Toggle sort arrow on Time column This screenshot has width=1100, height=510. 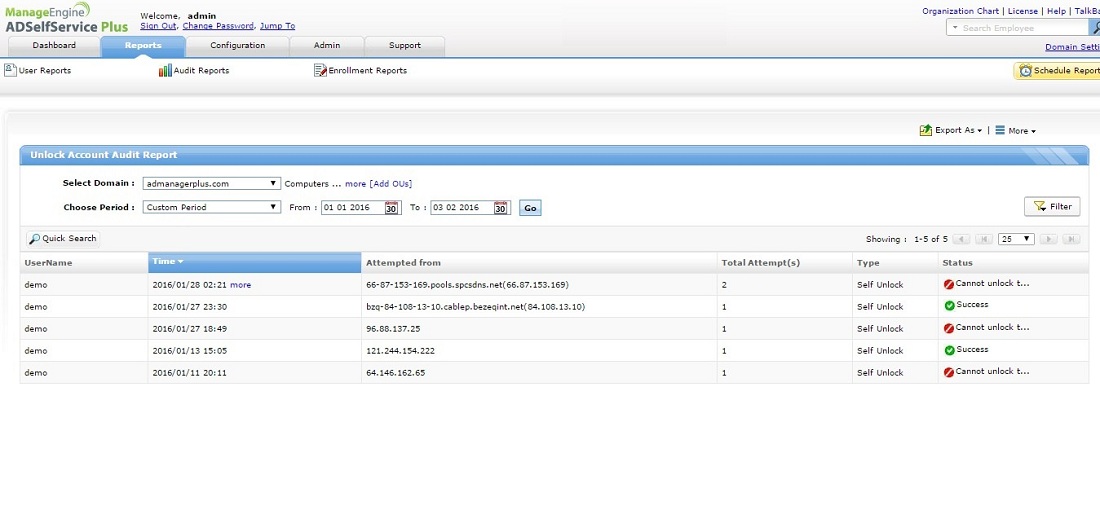click(180, 262)
